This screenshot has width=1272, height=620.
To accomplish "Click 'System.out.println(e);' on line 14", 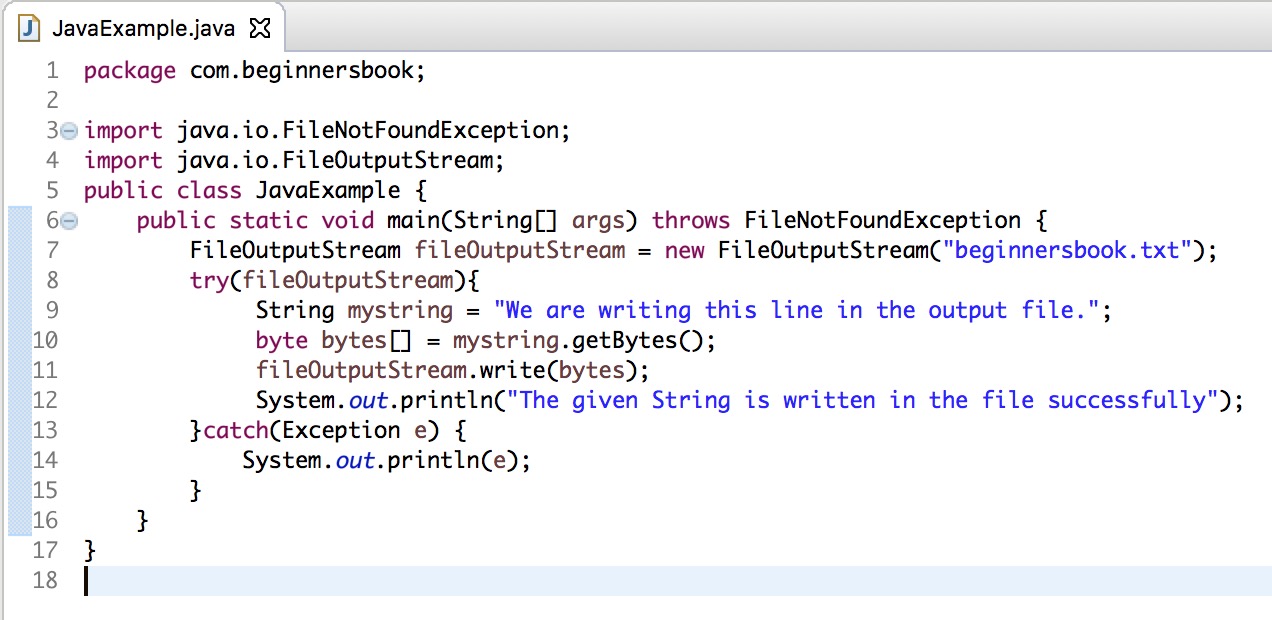I will pyautogui.click(x=387, y=461).
